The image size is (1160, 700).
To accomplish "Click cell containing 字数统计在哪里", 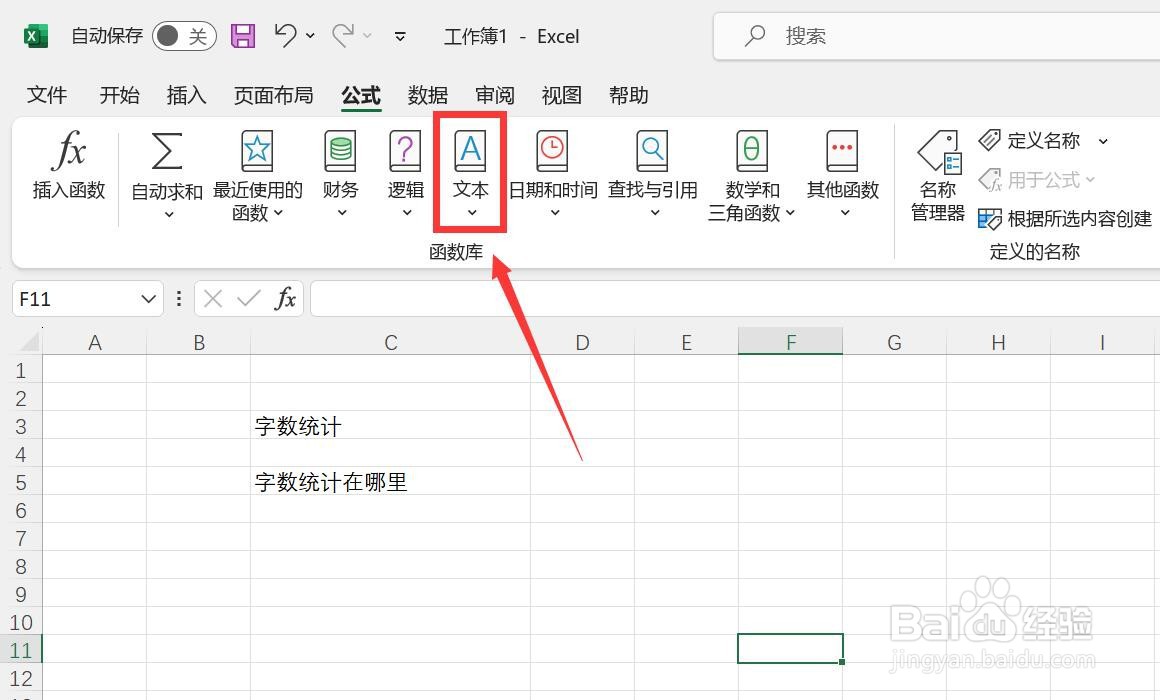I will [391, 482].
